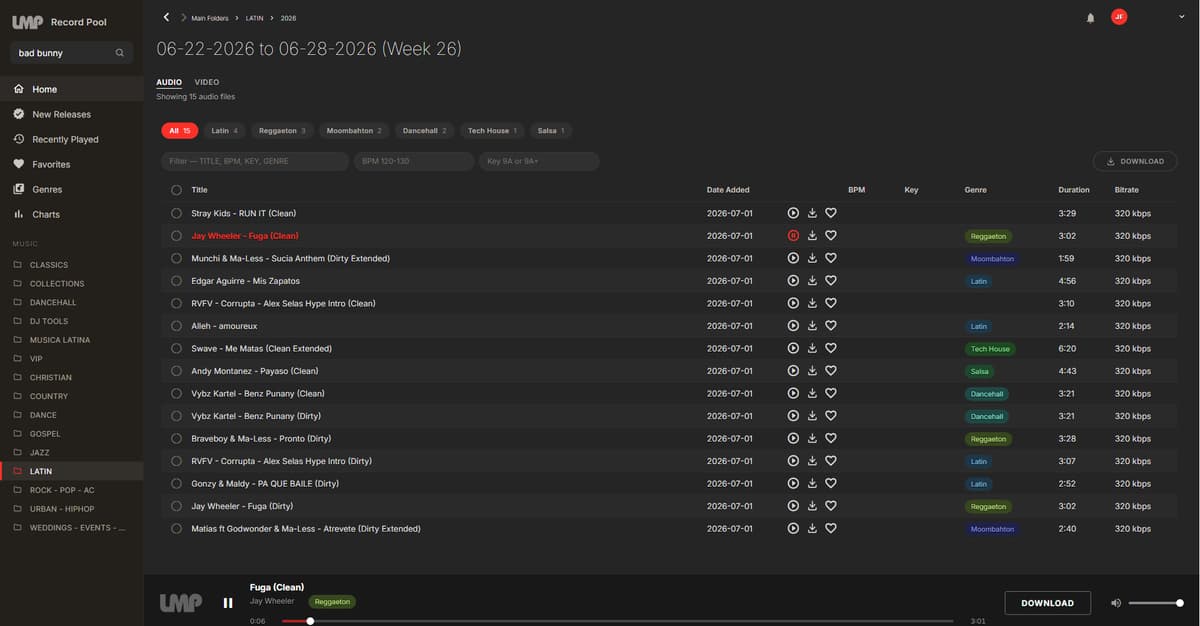Screen dimensions: 1200x626
Task: Switch to the AUDIO tab
Action: click(x=169, y=82)
